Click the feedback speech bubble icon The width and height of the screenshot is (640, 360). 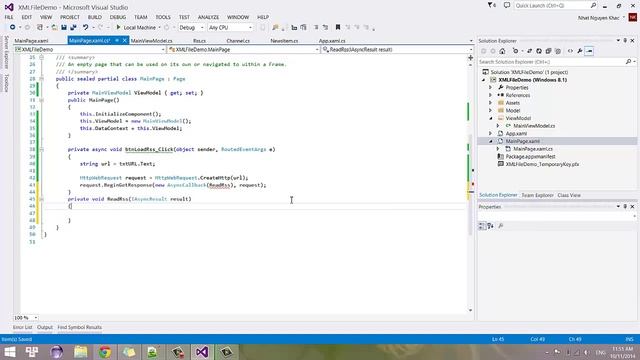(507, 5)
